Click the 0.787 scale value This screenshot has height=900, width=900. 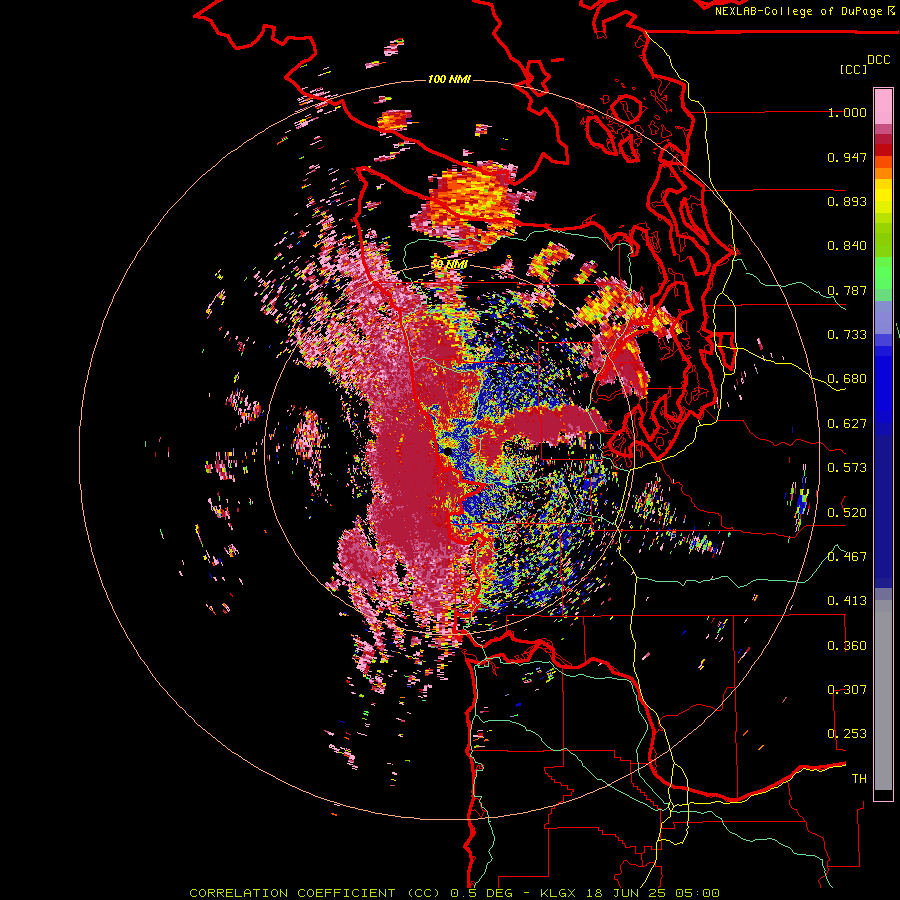click(x=847, y=290)
